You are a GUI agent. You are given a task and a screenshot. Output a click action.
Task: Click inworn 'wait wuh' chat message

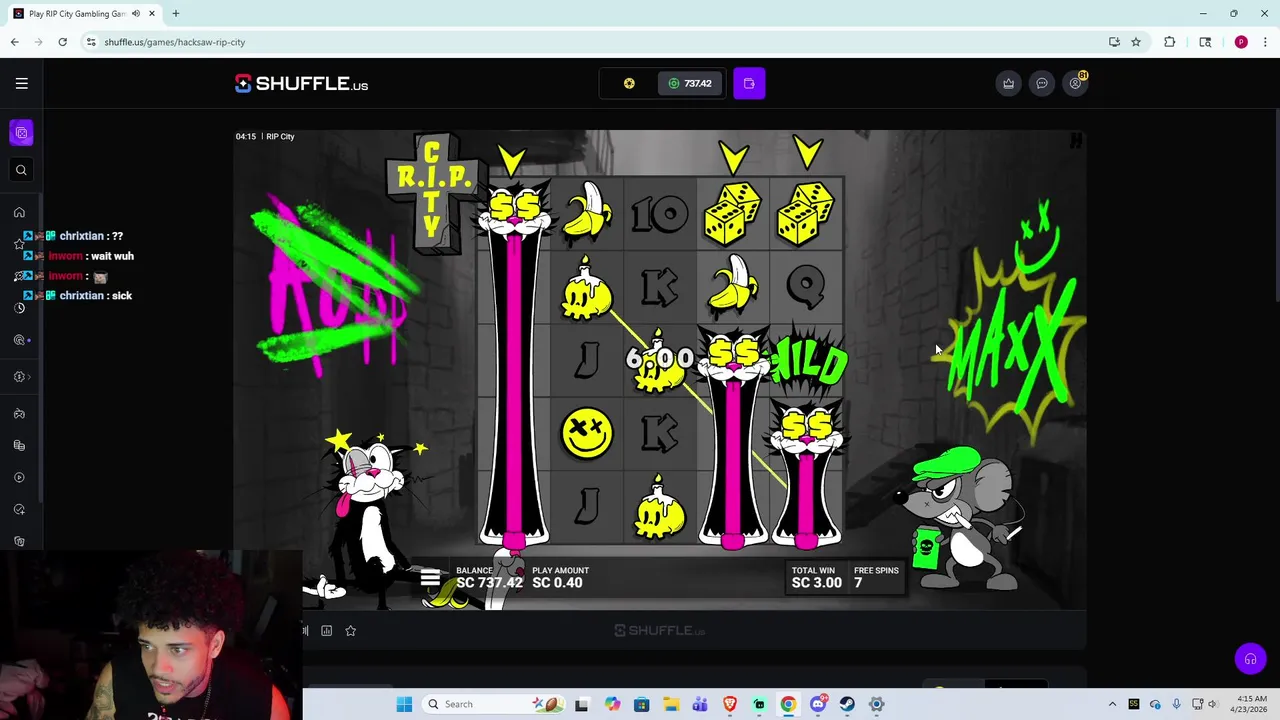click(80, 256)
